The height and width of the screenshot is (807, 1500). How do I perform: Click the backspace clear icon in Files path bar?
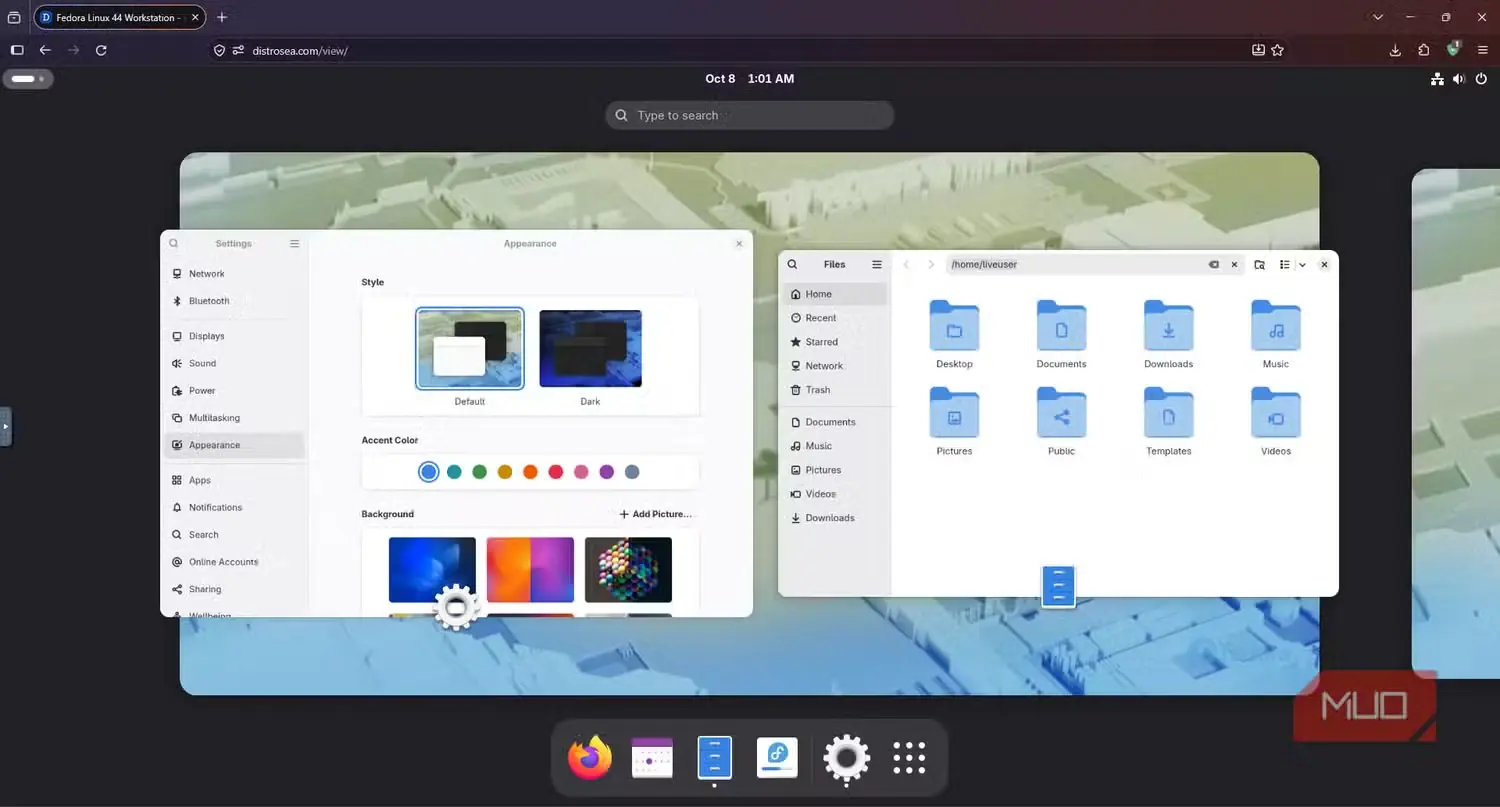click(x=1213, y=265)
